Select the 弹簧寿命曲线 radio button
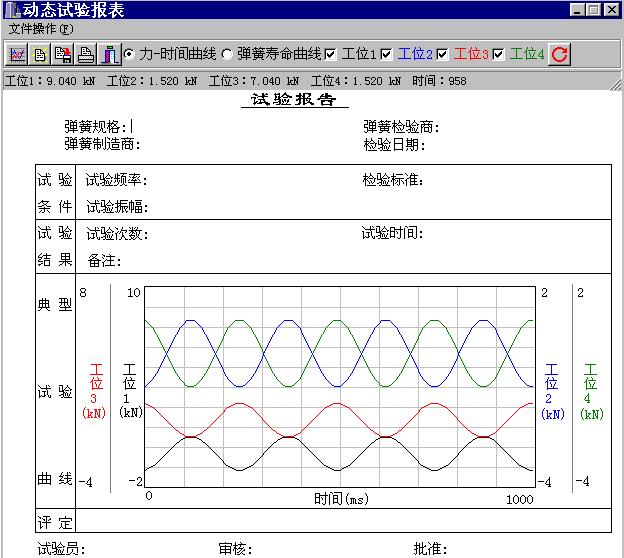 click(227, 54)
